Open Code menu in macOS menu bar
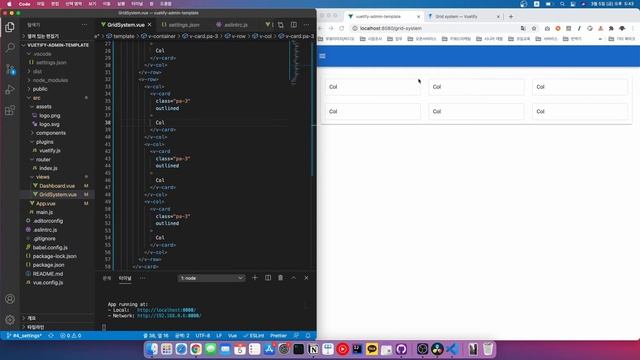The height and width of the screenshot is (360, 640). click(x=24, y=4)
